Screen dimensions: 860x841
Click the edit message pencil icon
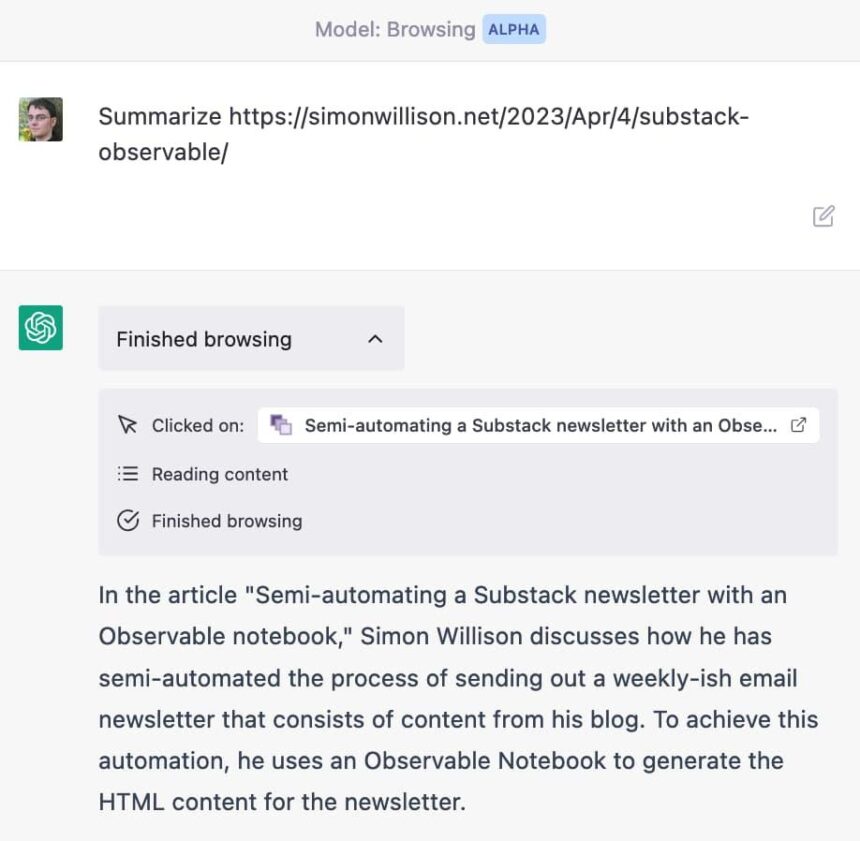(823, 216)
